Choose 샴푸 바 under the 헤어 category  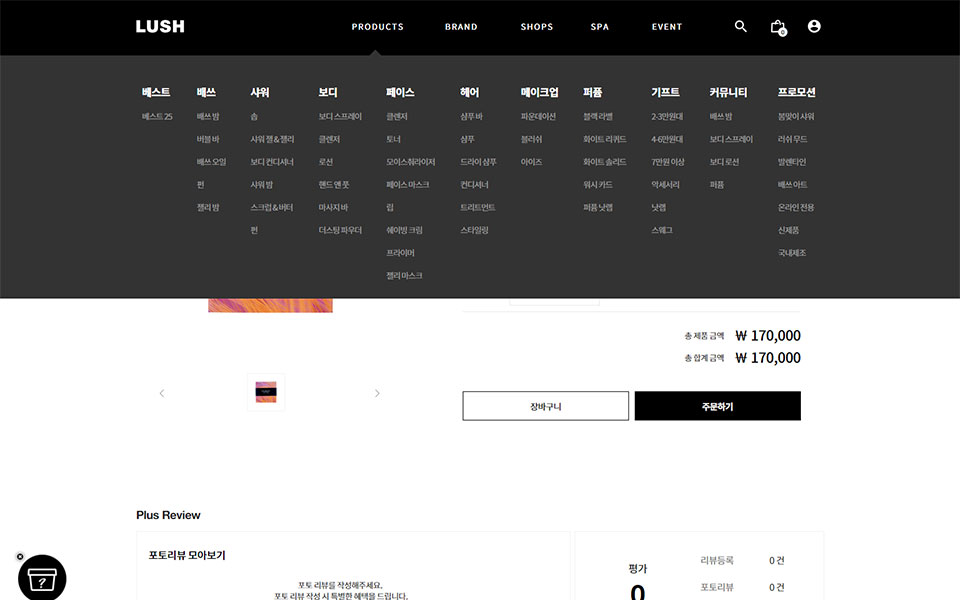[471, 117]
